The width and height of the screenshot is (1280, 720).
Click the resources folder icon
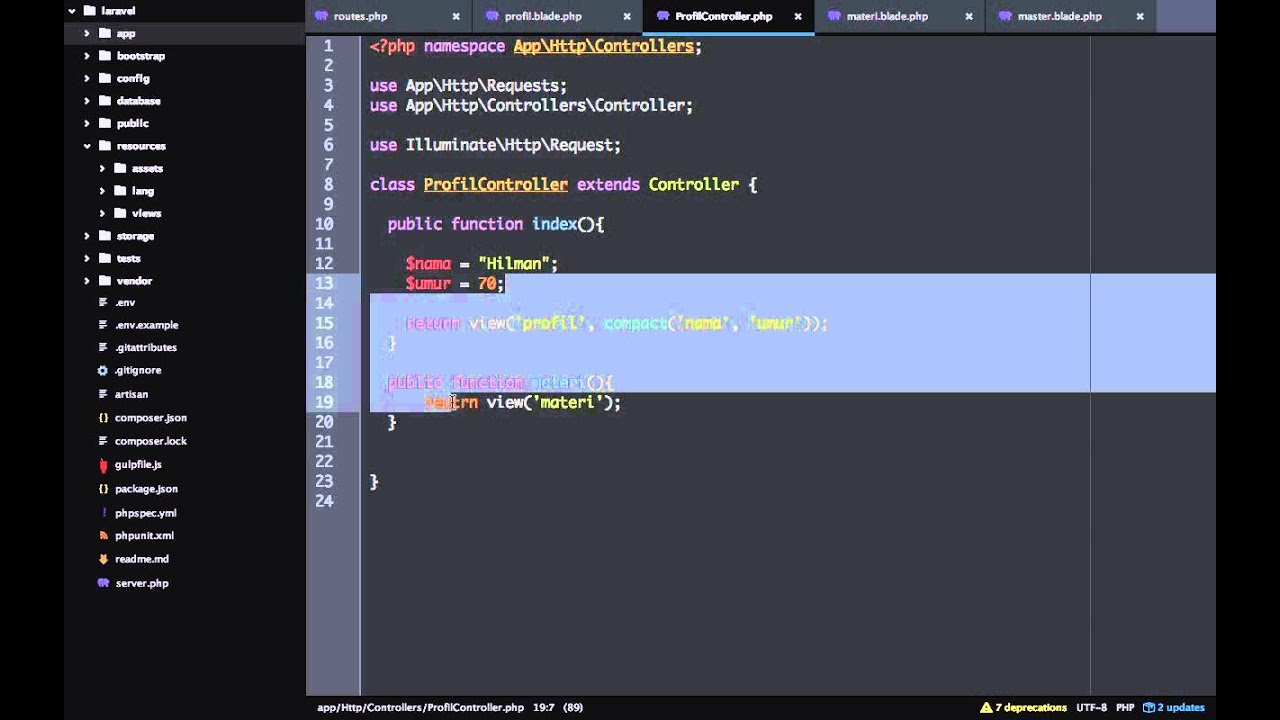(x=105, y=146)
